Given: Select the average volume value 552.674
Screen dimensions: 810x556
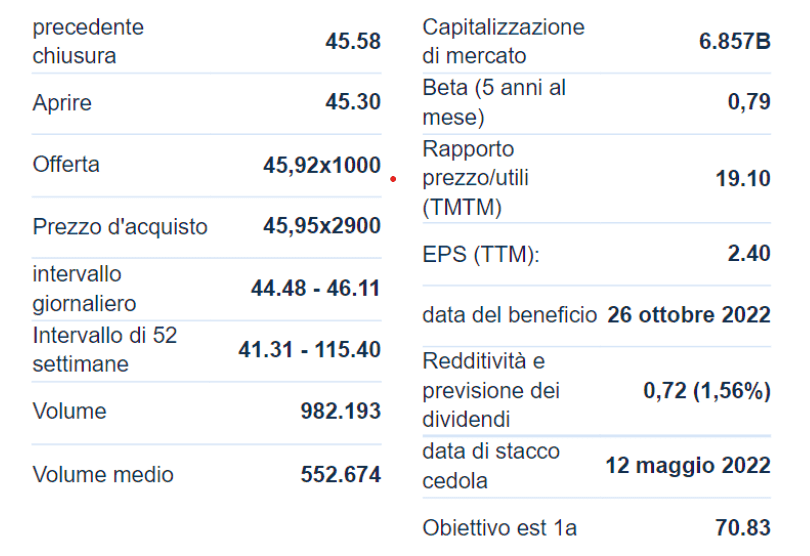Looking at the screenshot, I should [x=340, y=474].
